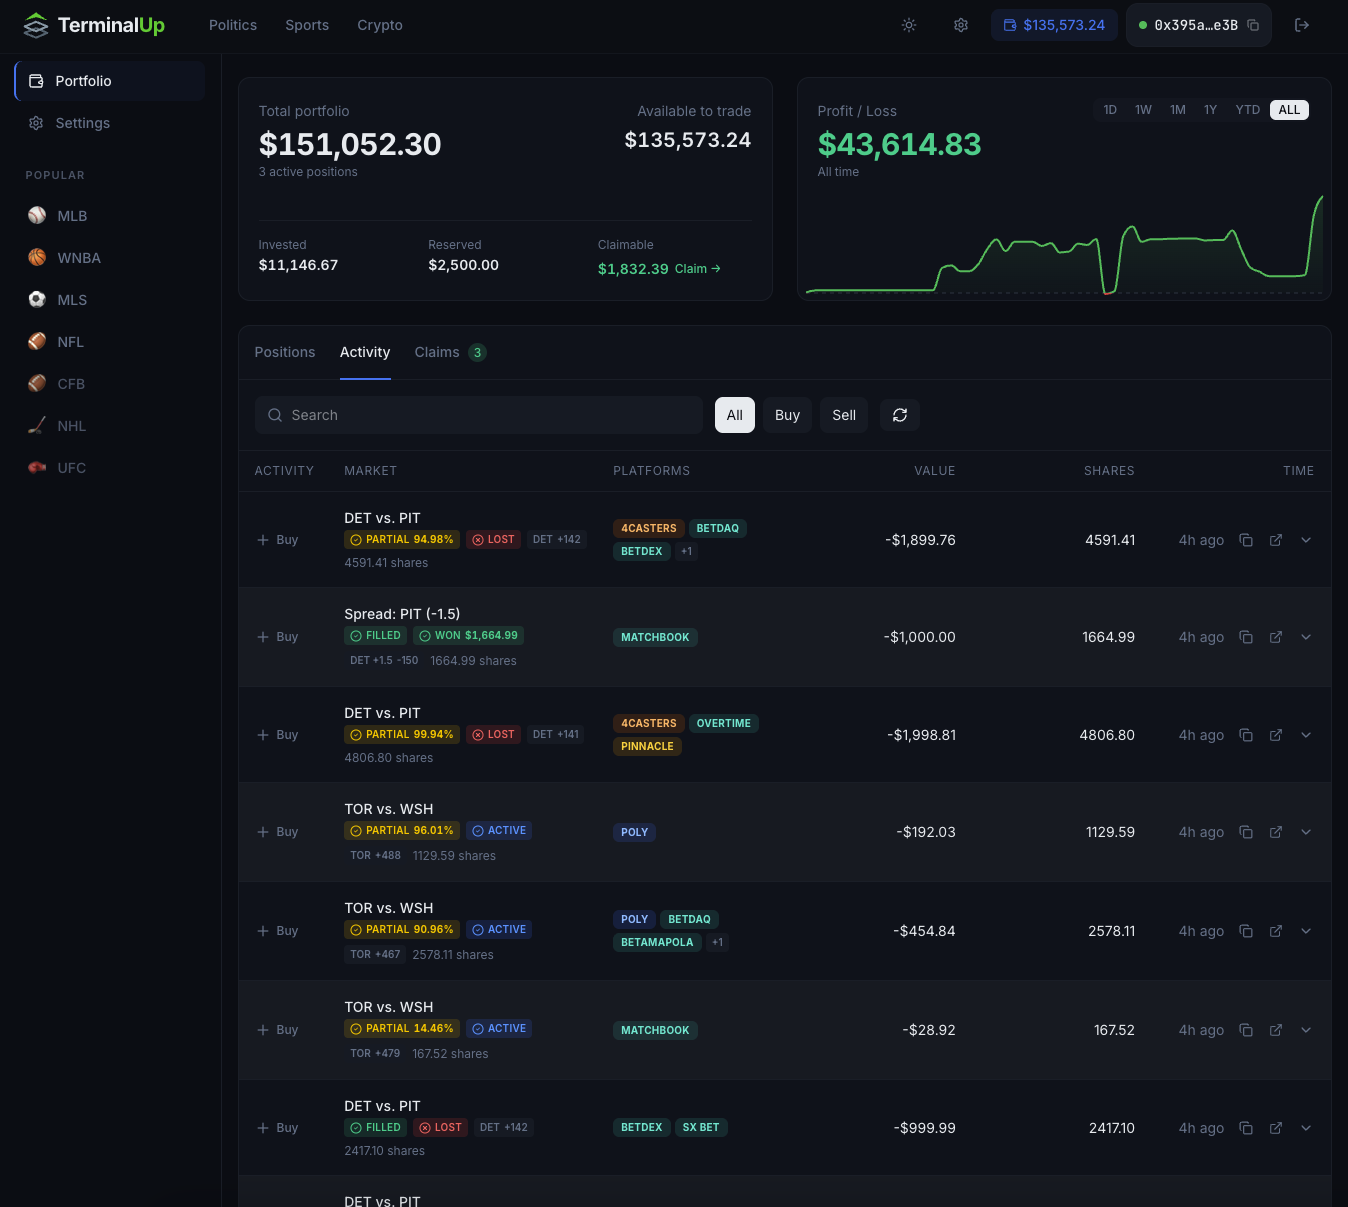The height and width of the screenshot is (1207, 1348).
Task: Copy the -$1,899.76 DET vs. PIT trade
Action: tap(1246, 540)
